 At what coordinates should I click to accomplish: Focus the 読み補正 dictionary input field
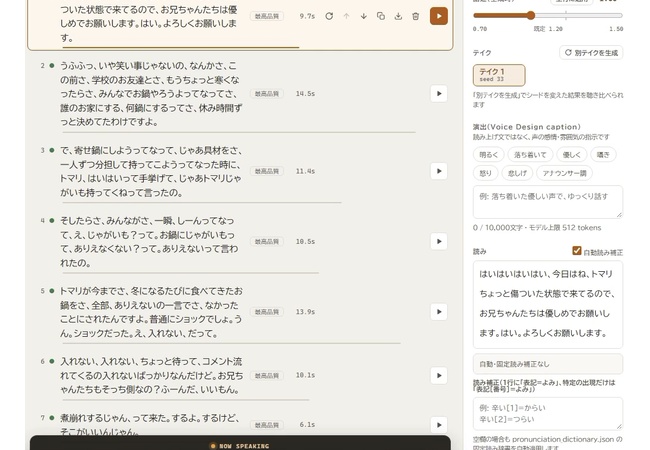pos(548,414)
